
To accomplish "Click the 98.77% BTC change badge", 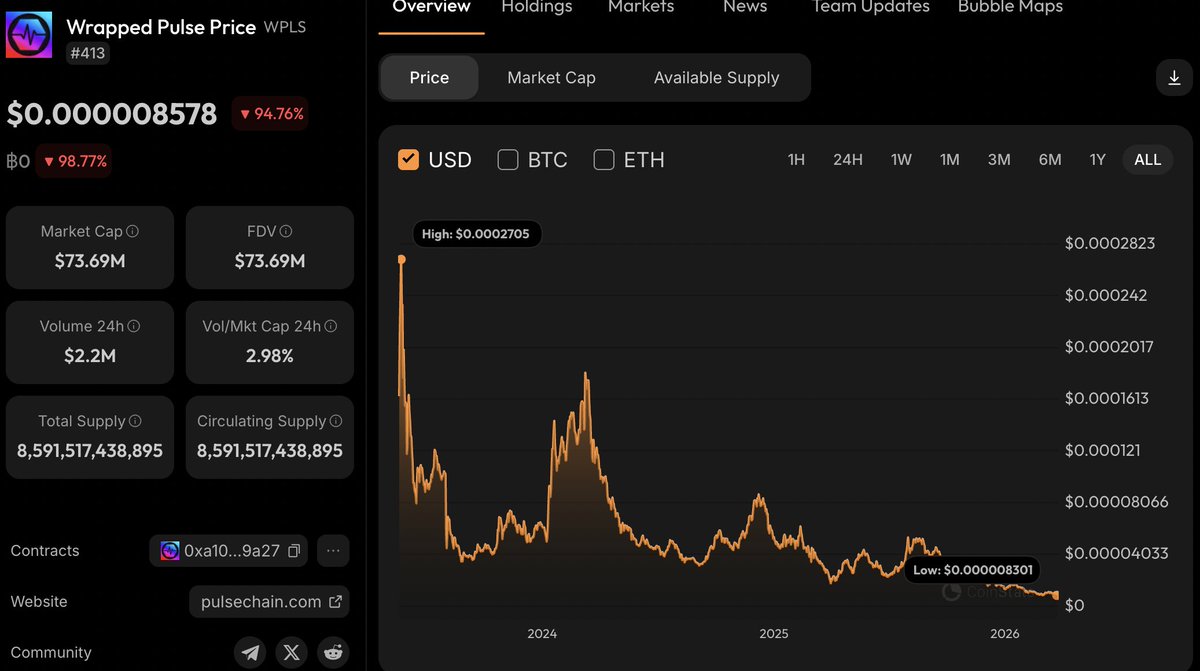I will tap(73, 161).
